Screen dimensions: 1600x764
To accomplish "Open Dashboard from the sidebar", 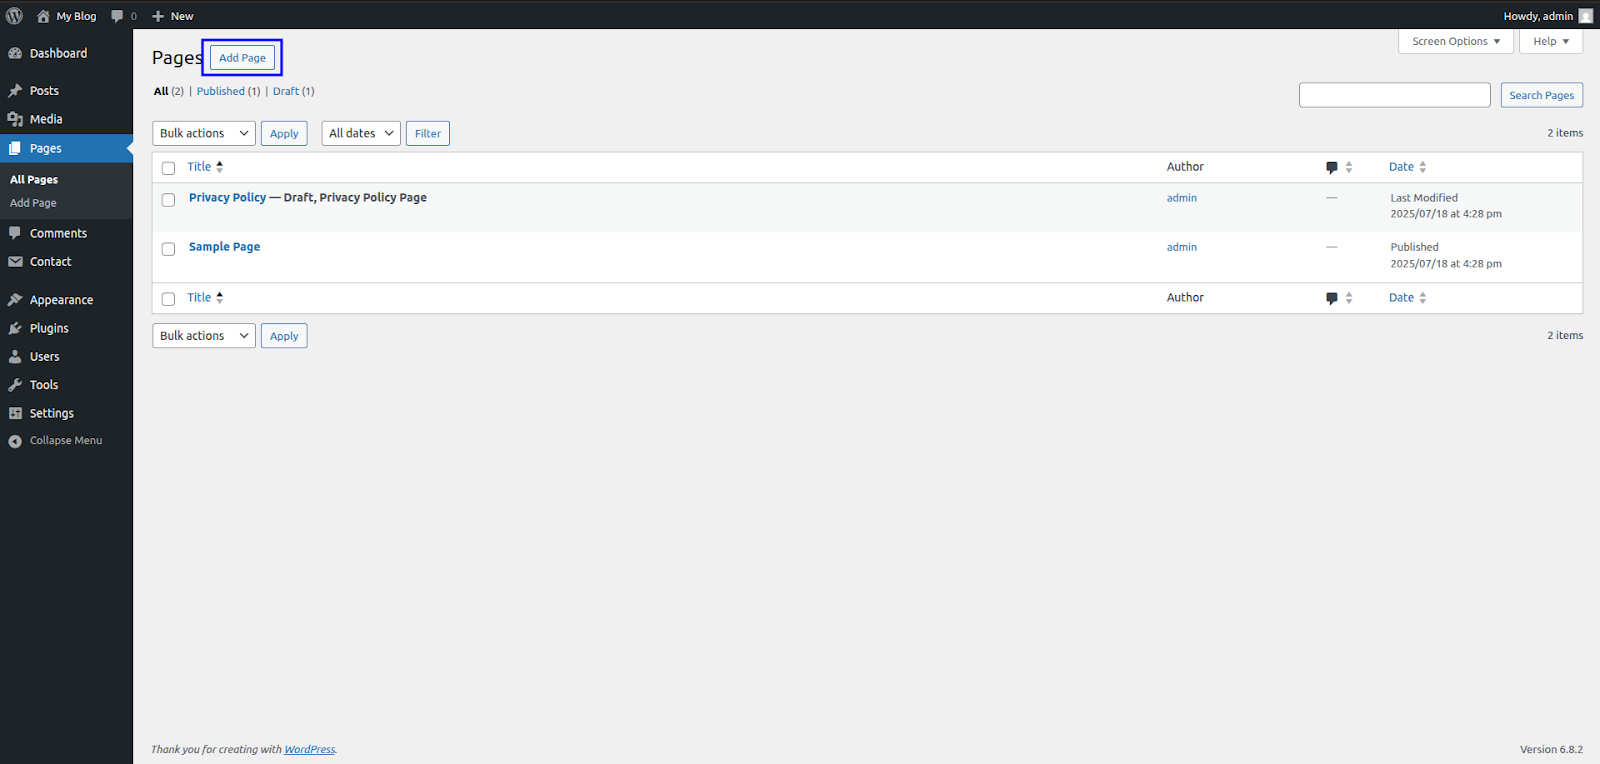I will (x=58, y=53).
